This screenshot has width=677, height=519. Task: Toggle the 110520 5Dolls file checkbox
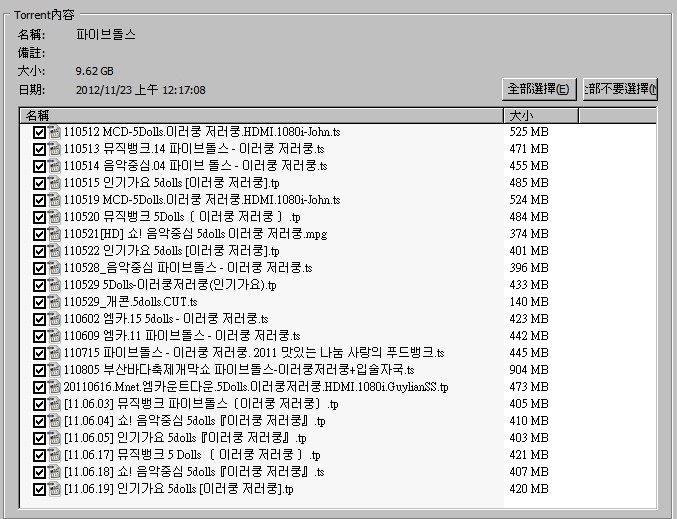tap(39, 217)
